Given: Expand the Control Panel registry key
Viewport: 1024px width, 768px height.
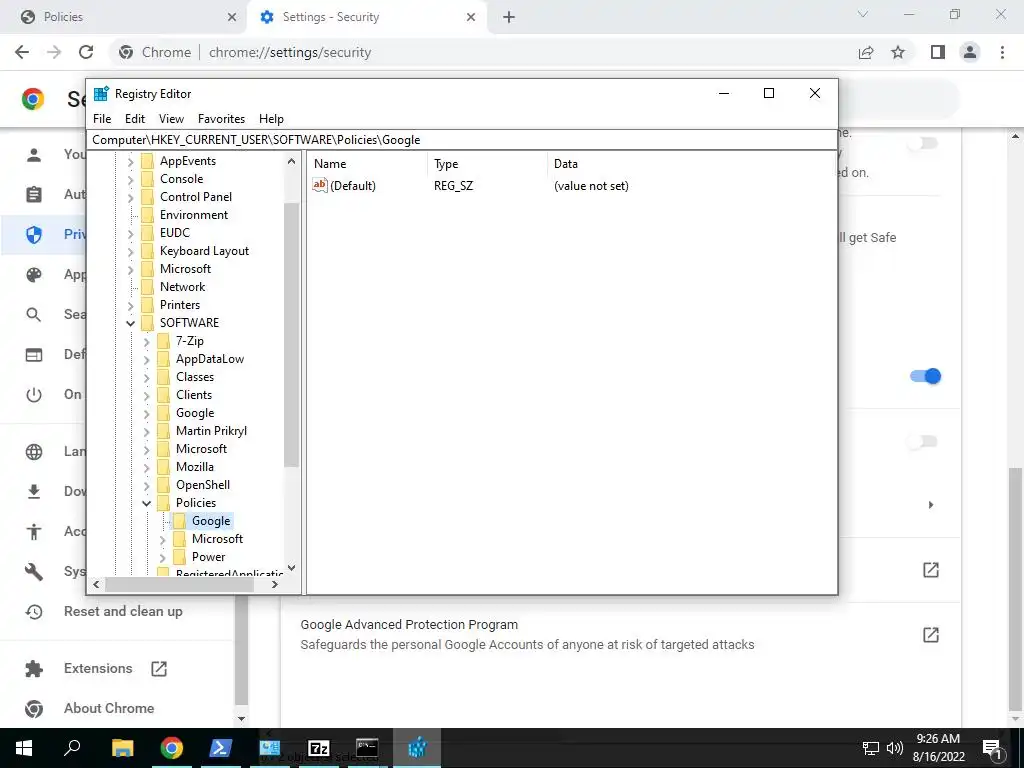Looking at the screenshot, I should (131, 197).
